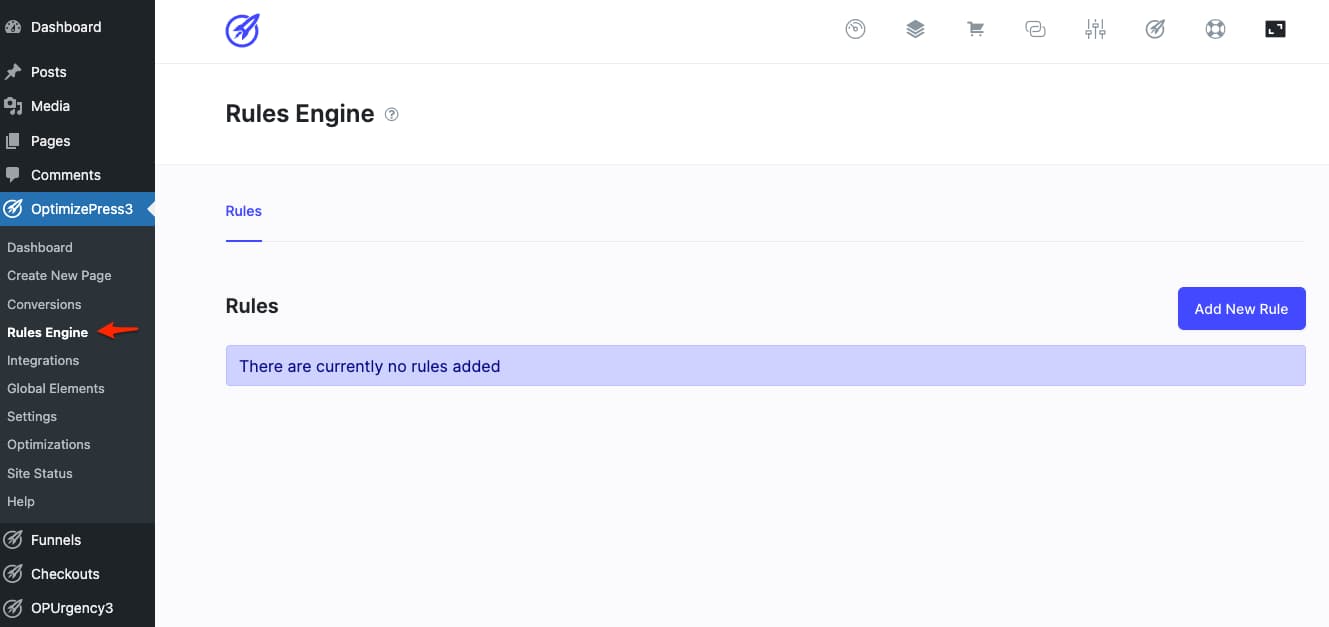This screenshot has height=627, width=1329.
Task: Open Rules Engine in the sidebar submenu
Action: click(47, 332)
